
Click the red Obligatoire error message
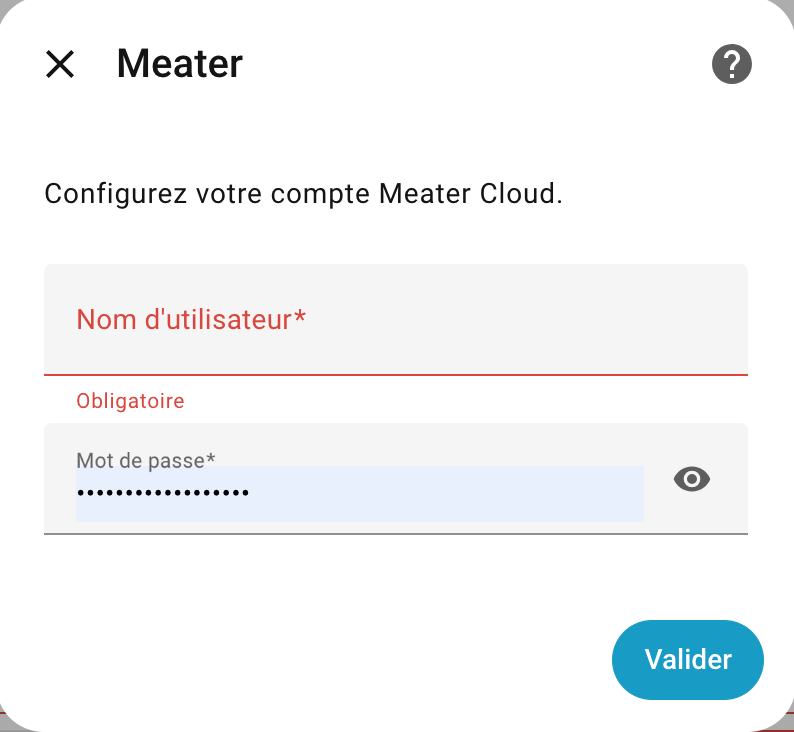point(131,401)
